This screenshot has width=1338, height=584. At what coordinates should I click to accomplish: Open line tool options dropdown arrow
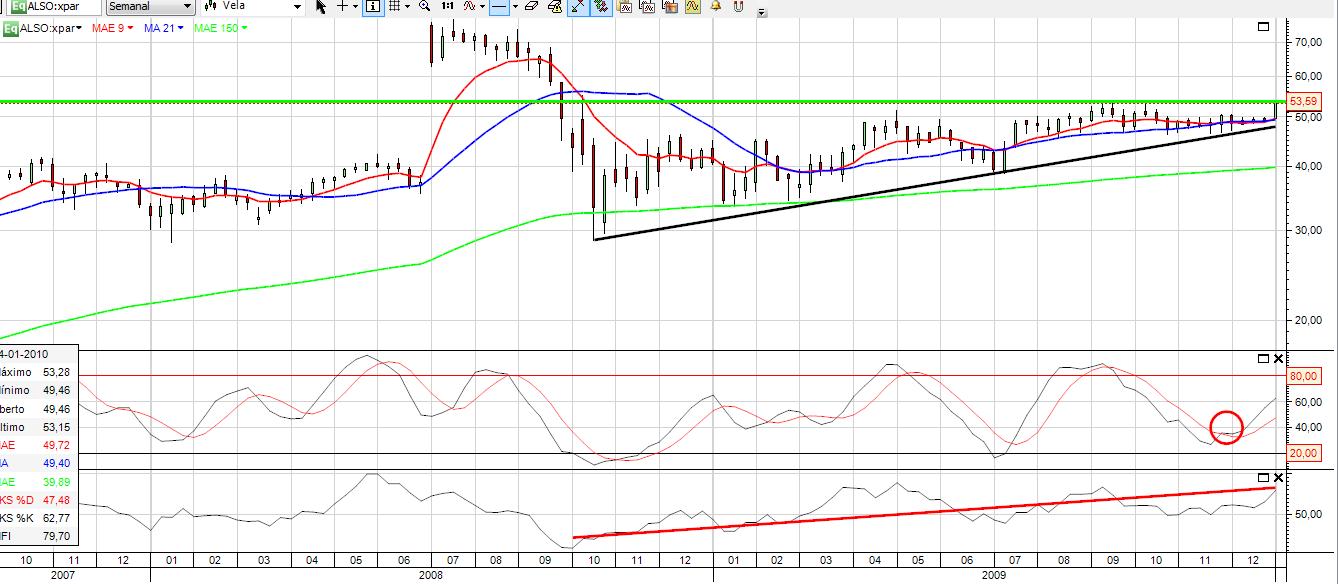point(514,6)
